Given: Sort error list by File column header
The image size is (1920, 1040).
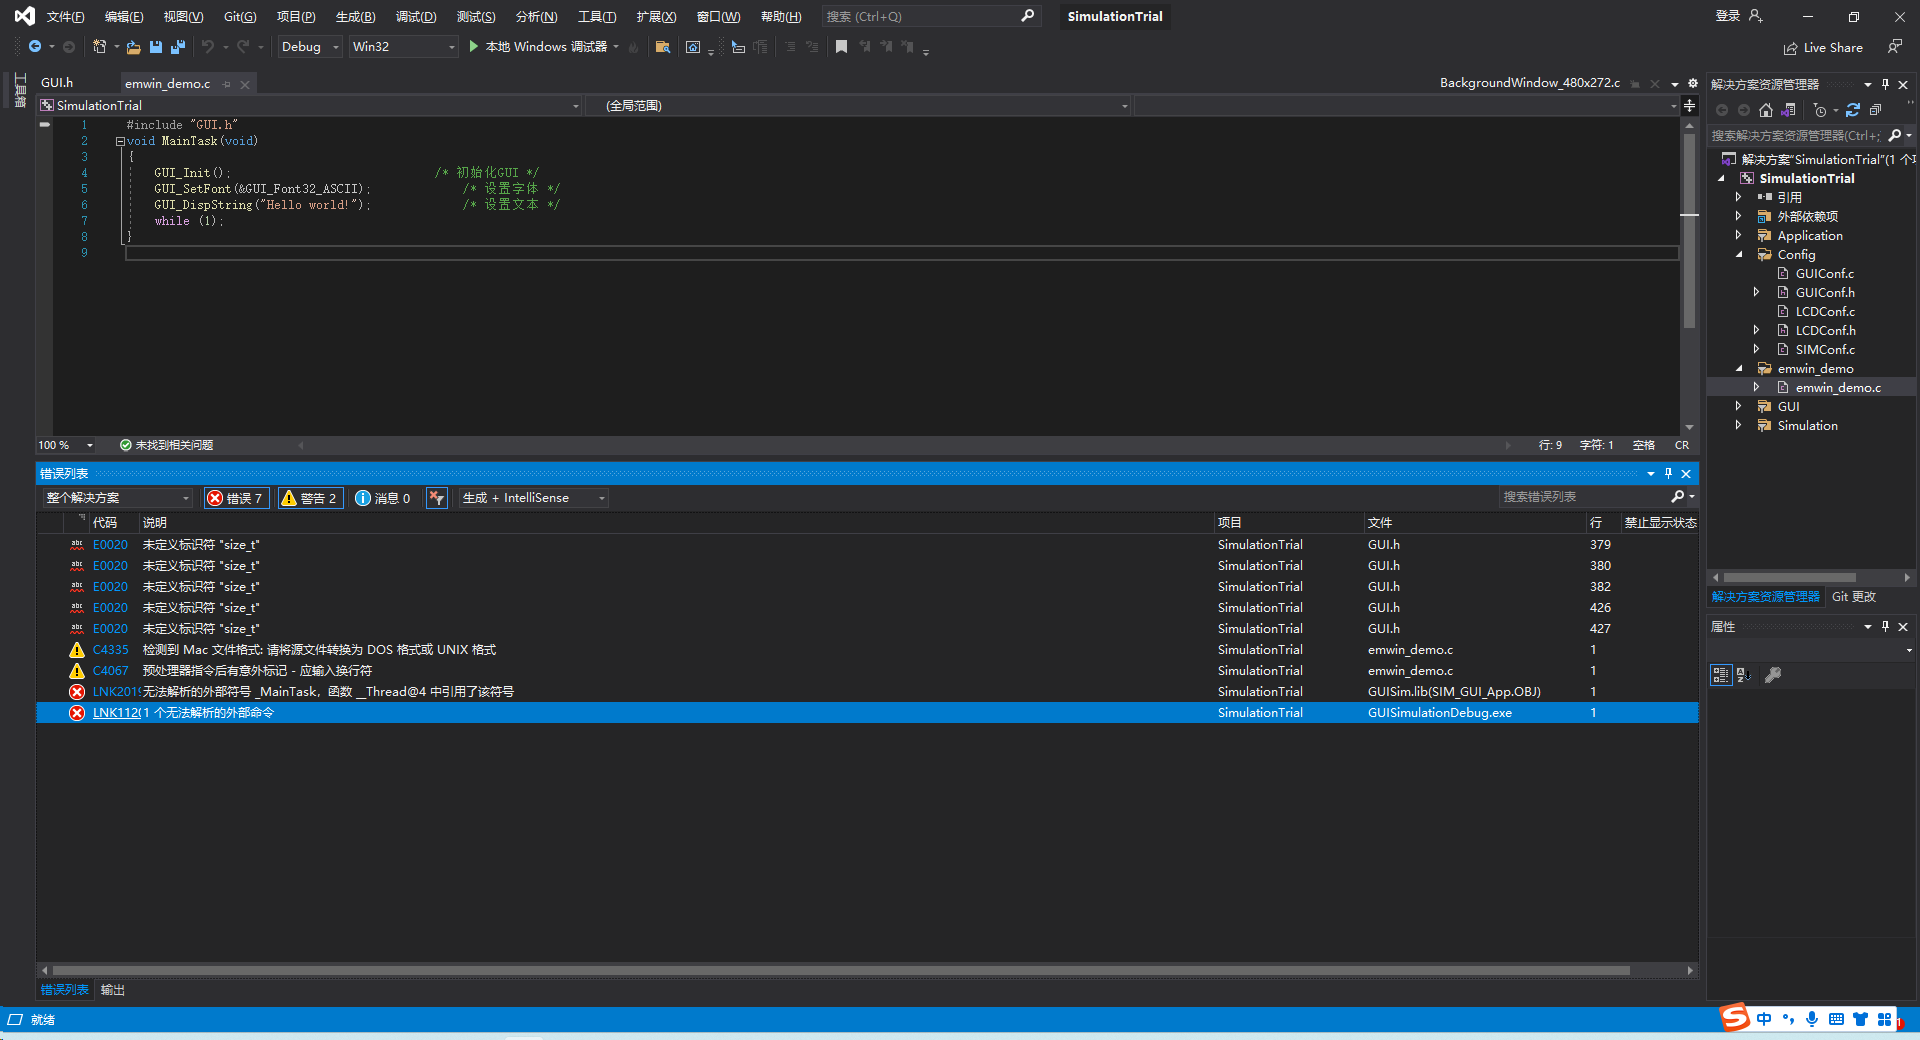Looking at the screenshot, I should 1474,523.
